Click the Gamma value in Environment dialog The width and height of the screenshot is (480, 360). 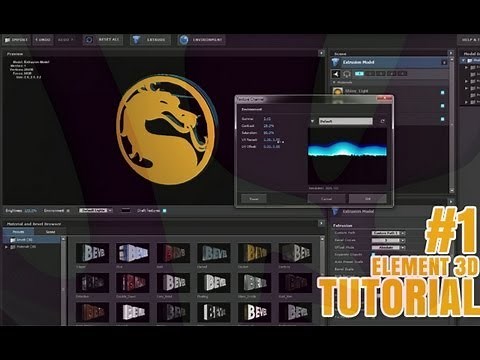click(x=267, y=119)
